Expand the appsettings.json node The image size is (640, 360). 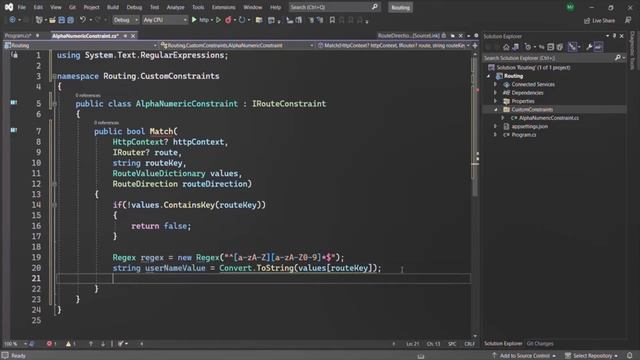pos(496,126)
